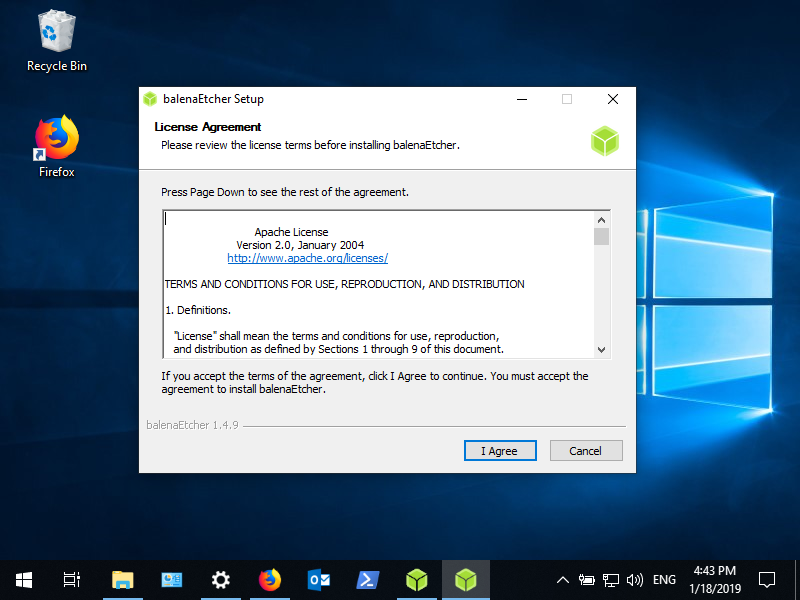Image resolution: width=800 pixels, height=600 pixels.
Task: Click the license scrollbar down arrow
Action: click(602, 349)
